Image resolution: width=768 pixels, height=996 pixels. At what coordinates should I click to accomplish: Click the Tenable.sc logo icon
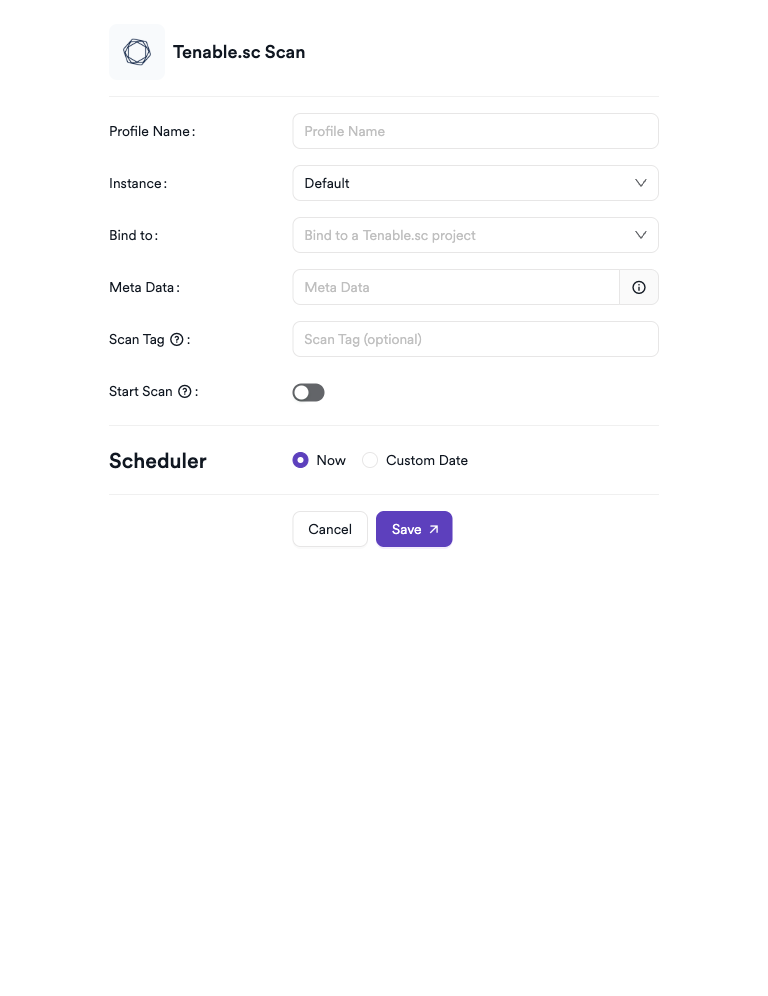(x=136, y=51)
